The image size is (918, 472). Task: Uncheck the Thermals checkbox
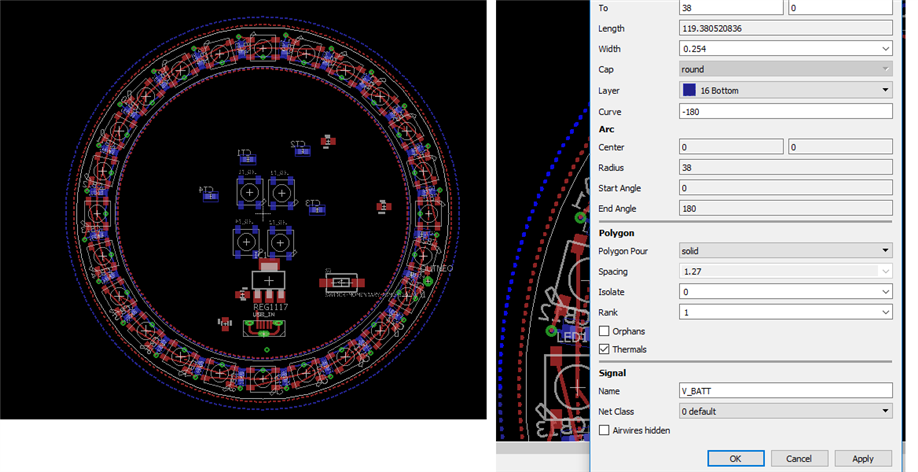[x=604, y=349]
